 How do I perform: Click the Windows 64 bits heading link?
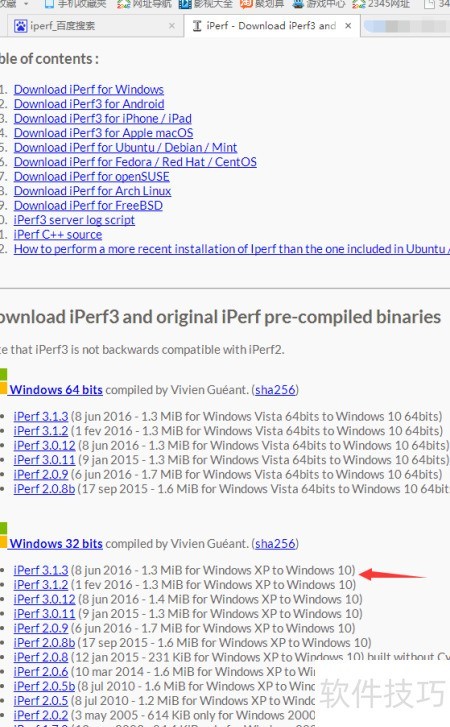point(56,389)
